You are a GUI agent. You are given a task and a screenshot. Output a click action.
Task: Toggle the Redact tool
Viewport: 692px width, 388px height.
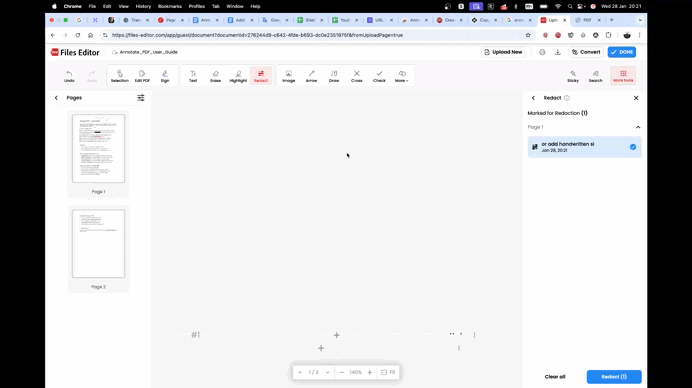pyautogui.click(x=261, y=76)
